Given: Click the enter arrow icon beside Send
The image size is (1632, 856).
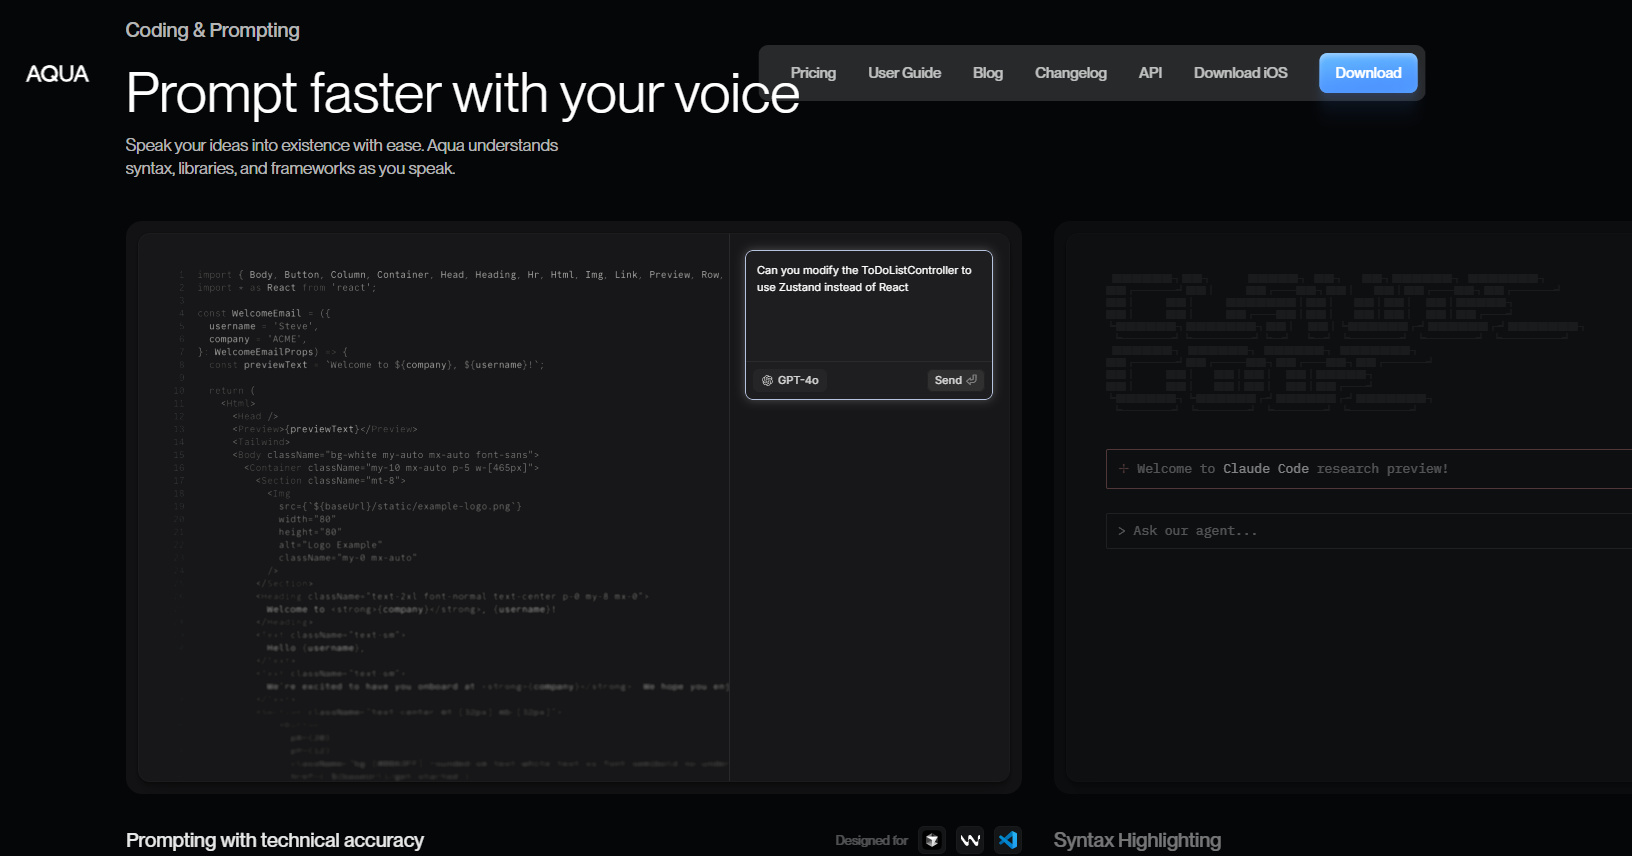Looking at the screenshot, I should coord(971,380).
